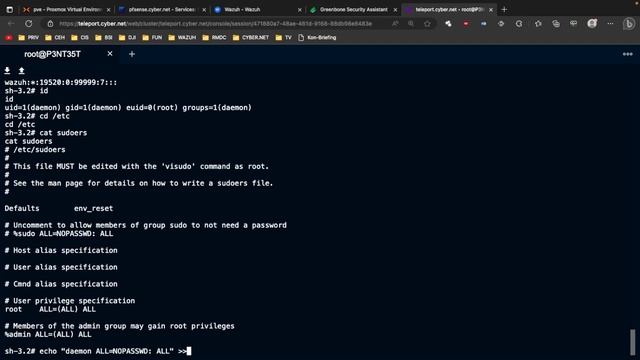Click the terminal vertical scrollbar thumb
Screen dimensions: 640x360
(632, 342)
